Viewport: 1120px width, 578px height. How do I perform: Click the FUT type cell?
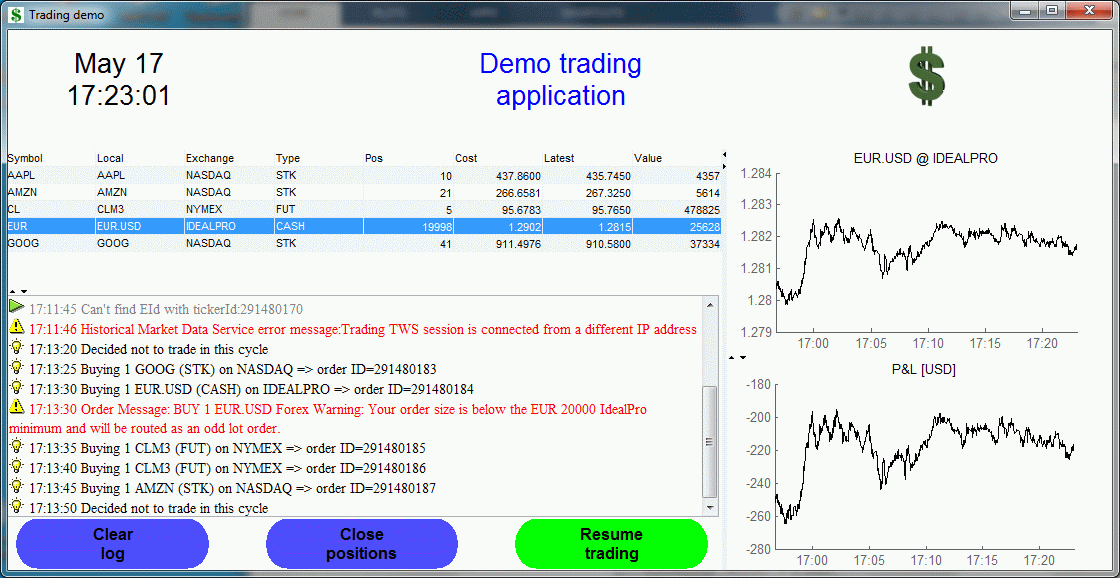(319, 209)
